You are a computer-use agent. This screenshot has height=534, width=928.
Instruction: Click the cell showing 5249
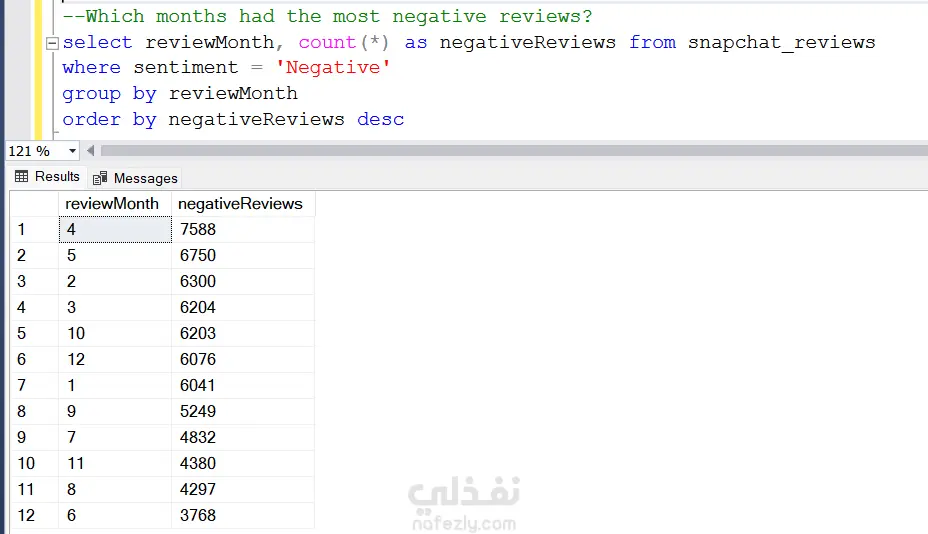pos(243,411)
